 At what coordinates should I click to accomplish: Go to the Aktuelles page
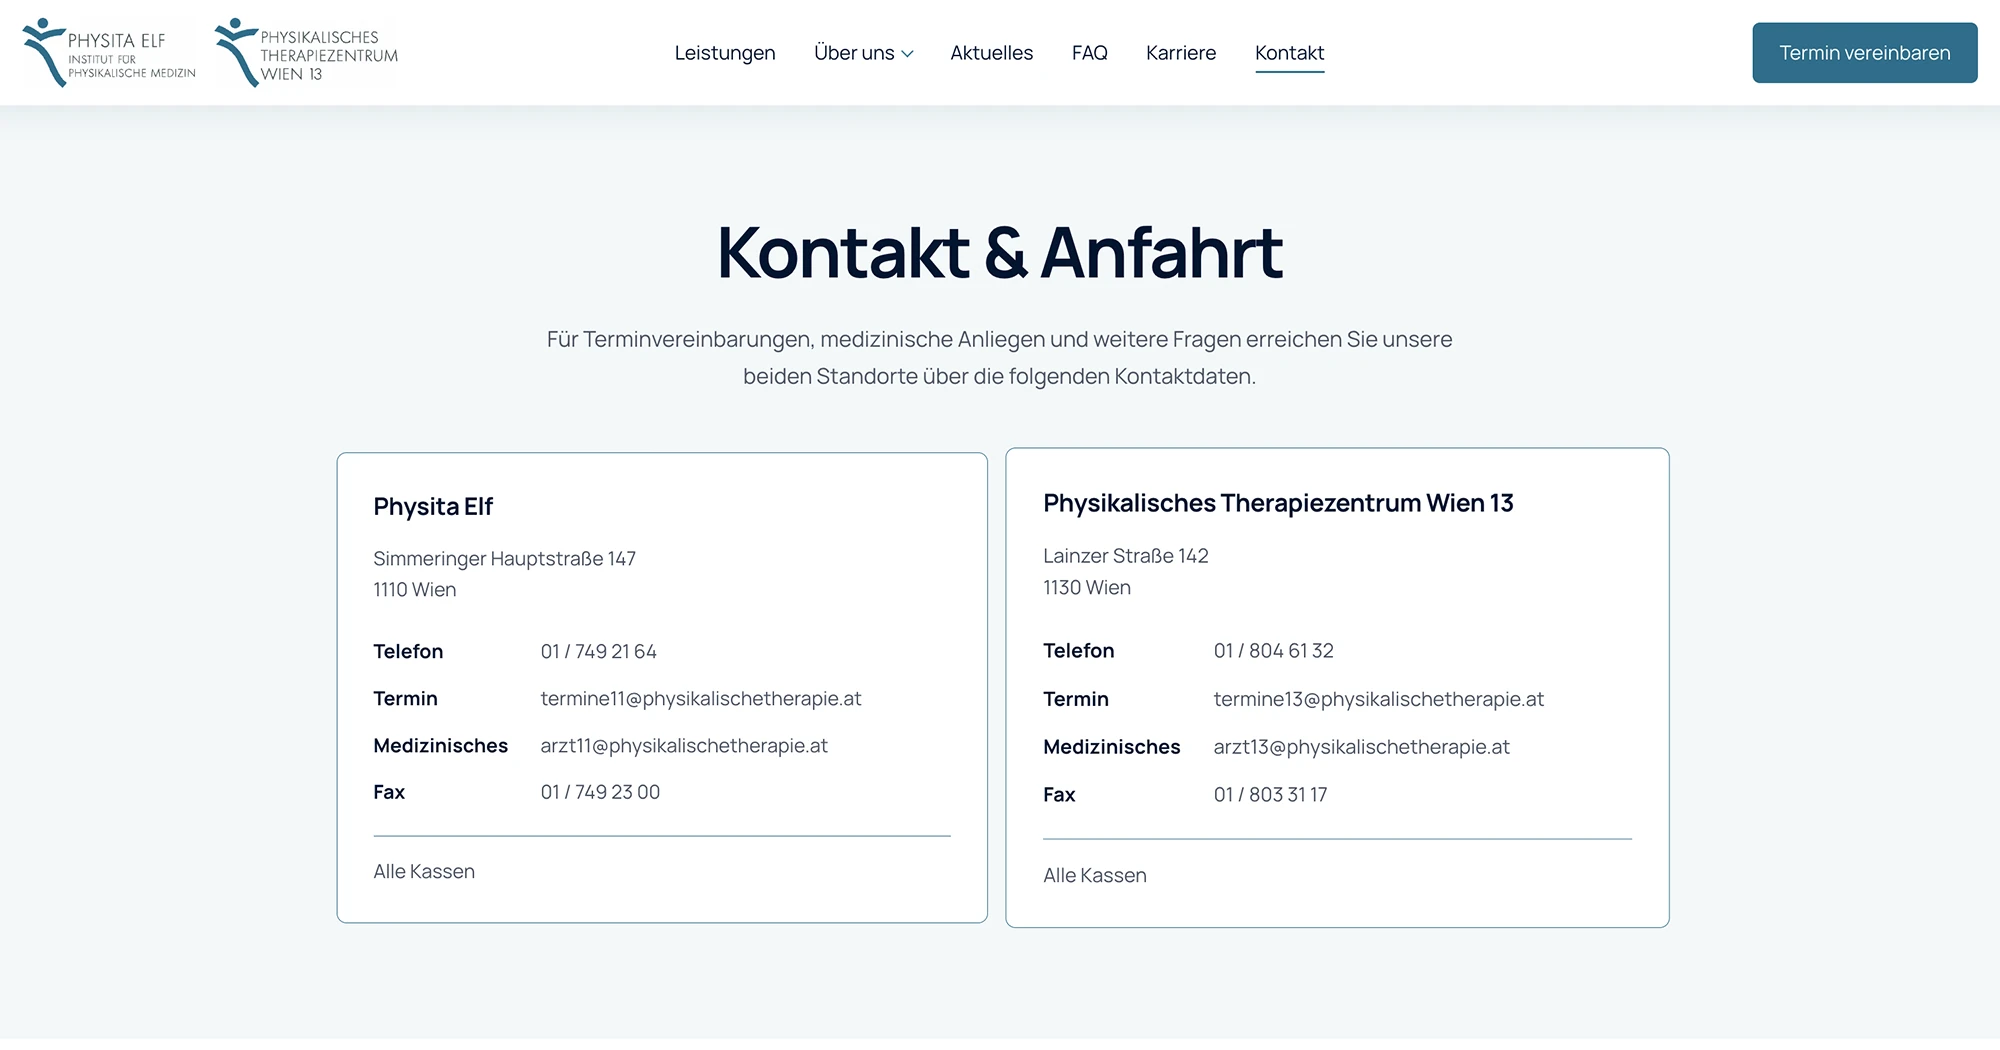point(992,53)
